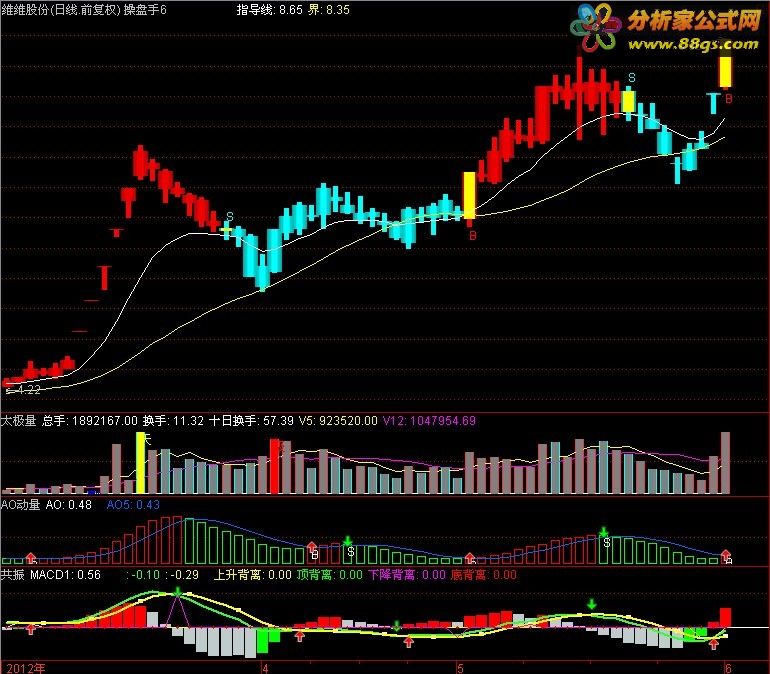Click the S marker above the cyan candle near April
Image resolution: width=770 pixels, height=674 pixels.
[x=229, y=216]
